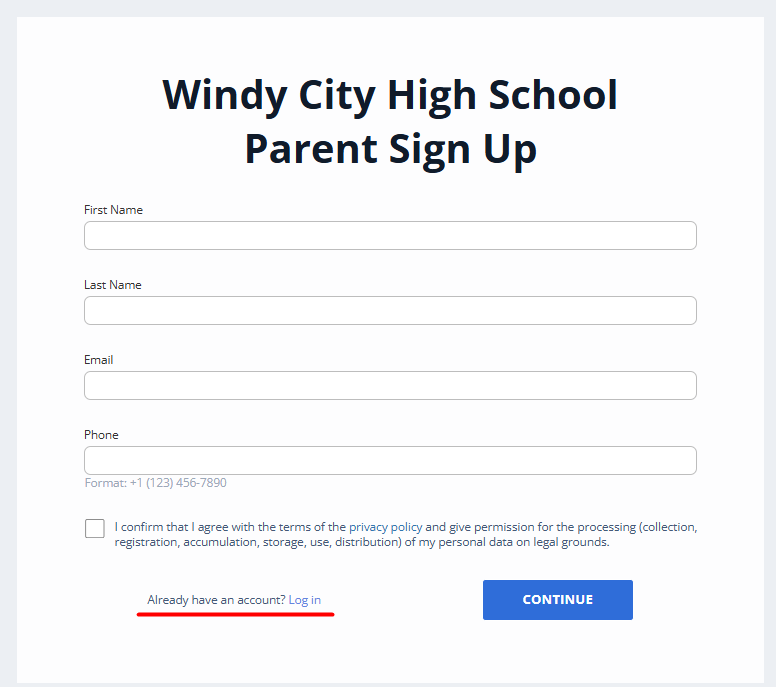Image resolution: width=776 pixels, height=687 pixels.
Task: Click the Email field label
Action: [x=98, y=360]
